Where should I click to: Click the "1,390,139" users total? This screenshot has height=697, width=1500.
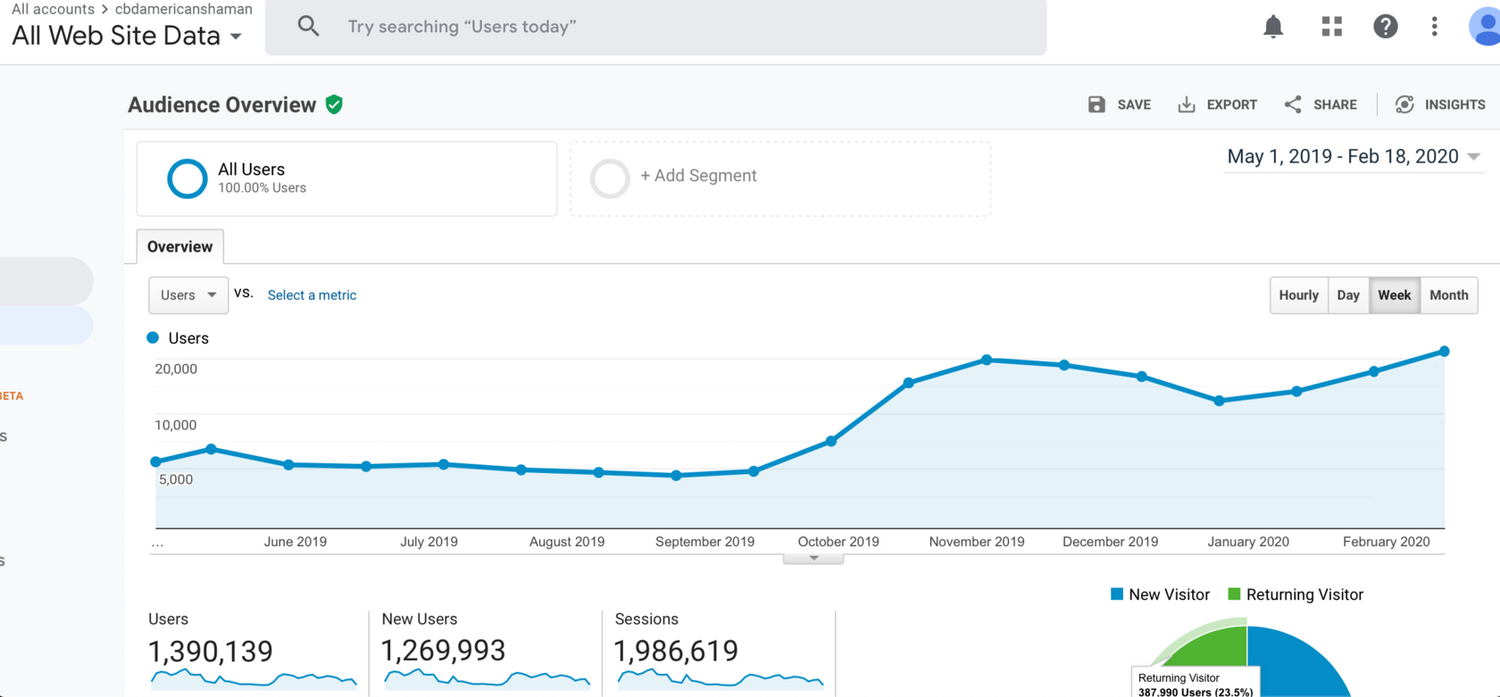[210, 652]
